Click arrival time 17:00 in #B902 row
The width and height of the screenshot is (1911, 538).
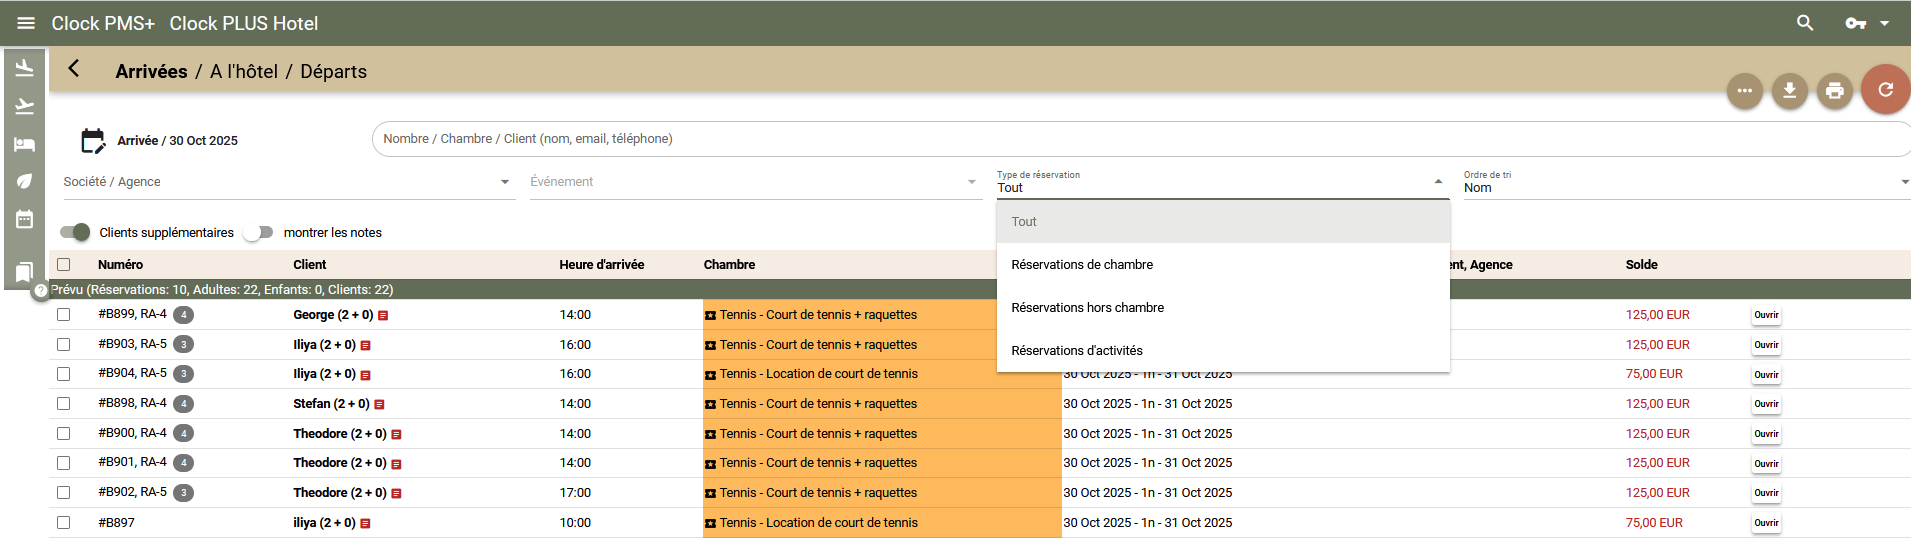tap(575, 493)
